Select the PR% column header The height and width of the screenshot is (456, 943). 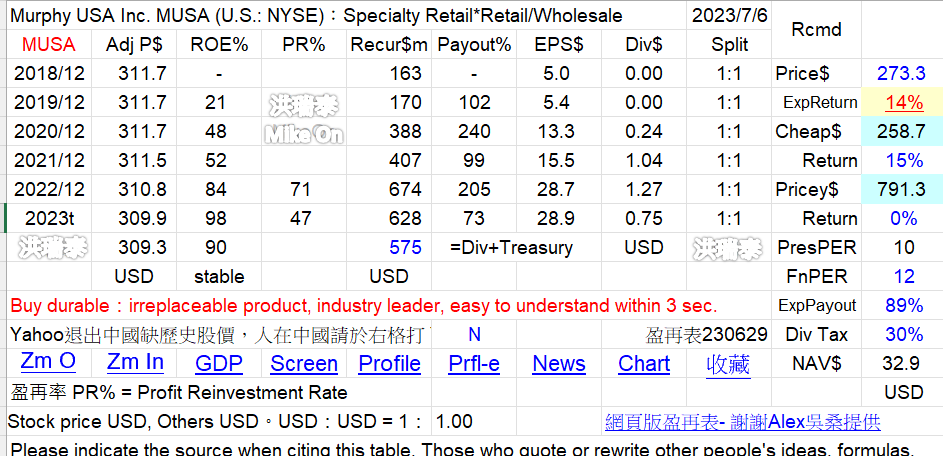pos(304,45)
